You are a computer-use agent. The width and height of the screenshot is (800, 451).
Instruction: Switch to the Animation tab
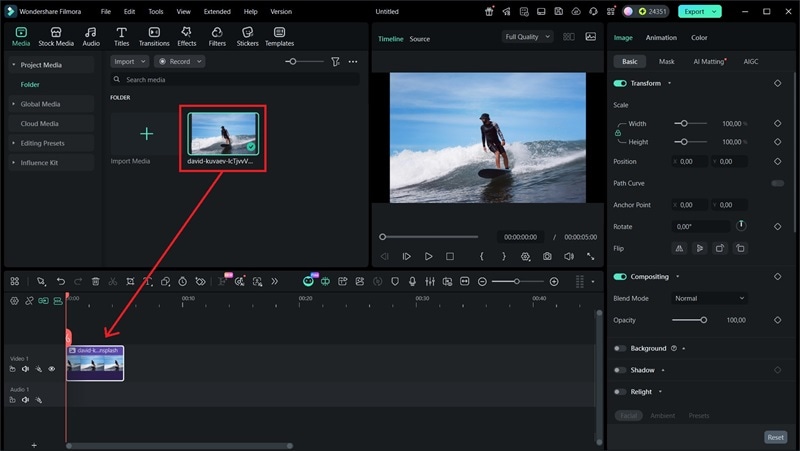click(x=660, y=38)
